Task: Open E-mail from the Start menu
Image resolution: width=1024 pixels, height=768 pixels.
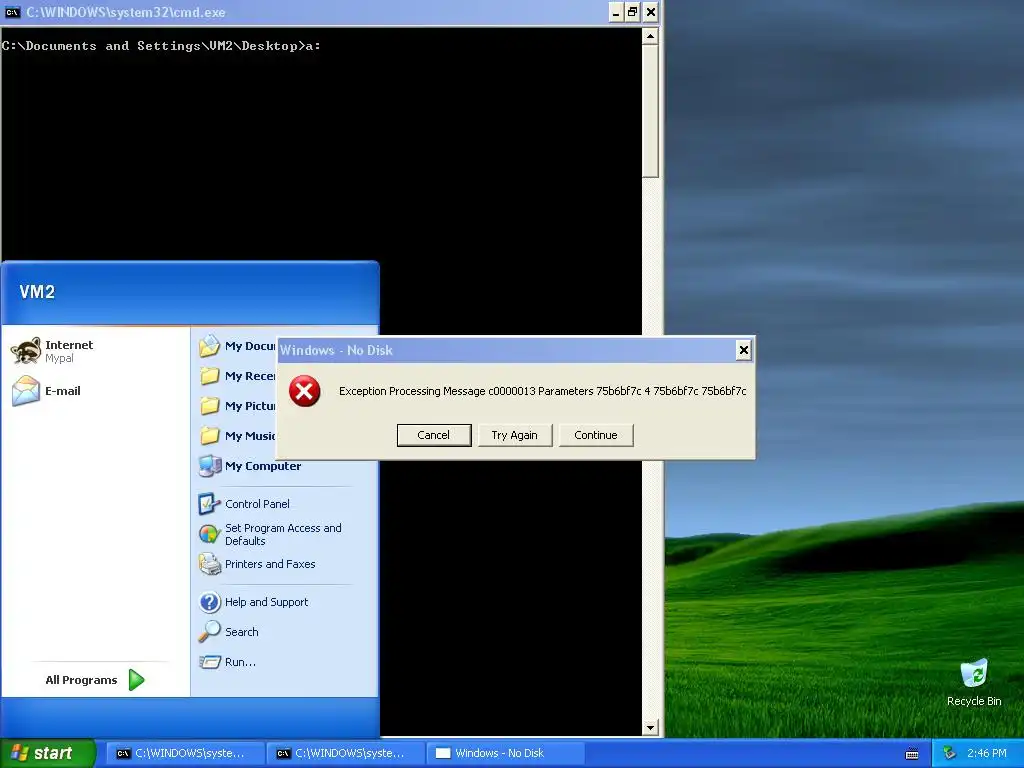Action: pyautogui.click(x=98, y=391)
